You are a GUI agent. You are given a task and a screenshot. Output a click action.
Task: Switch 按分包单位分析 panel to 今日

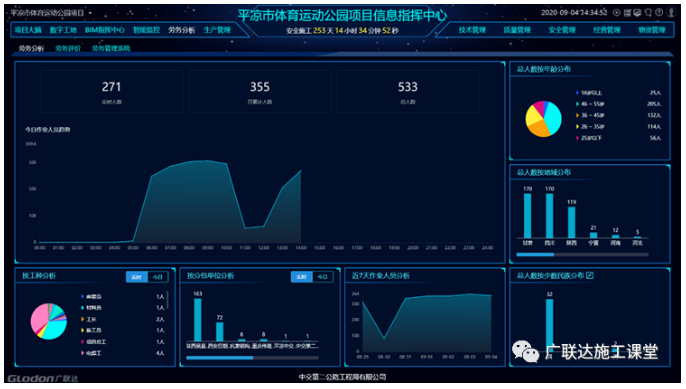coord(322,277)
